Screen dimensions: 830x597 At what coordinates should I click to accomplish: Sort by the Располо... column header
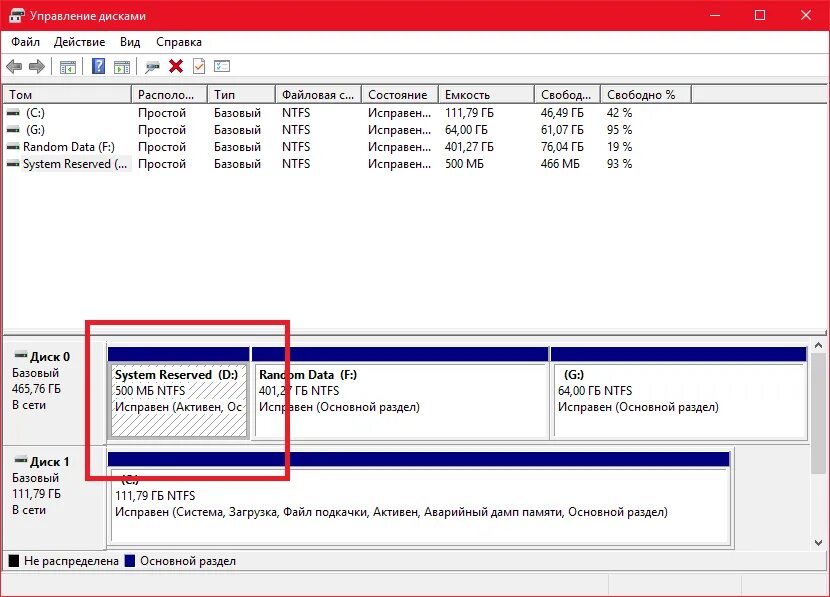(169, 95)
